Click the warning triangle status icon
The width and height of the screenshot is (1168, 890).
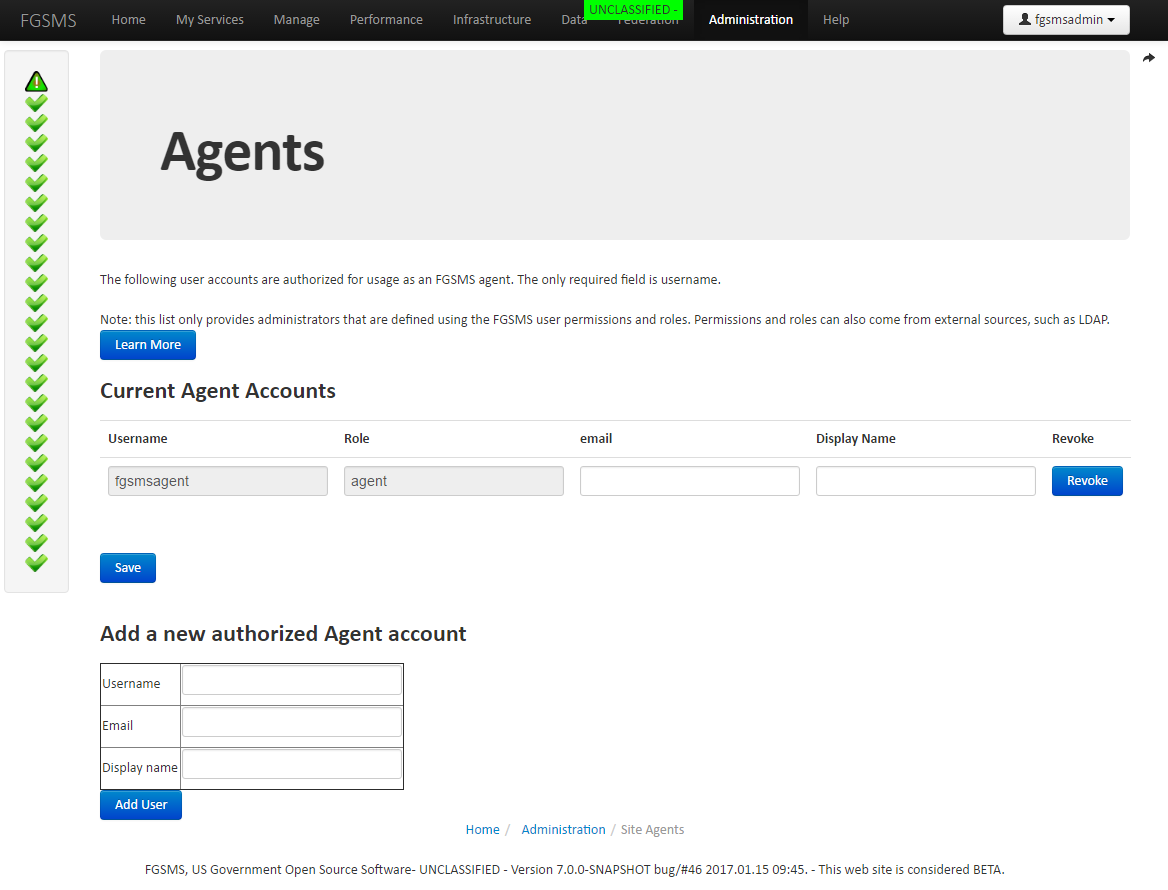[x=36, y=81]
